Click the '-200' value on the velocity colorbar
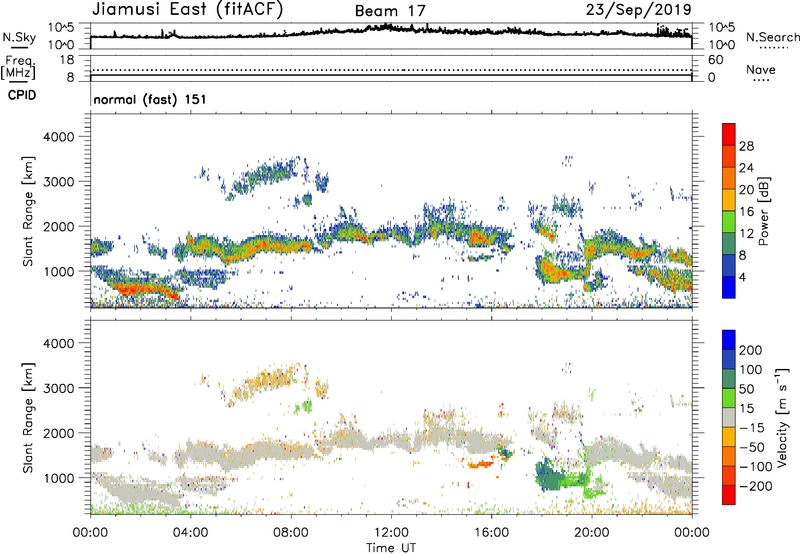The height and width of the screenshot is (554, 800). [x=754, y=486]
